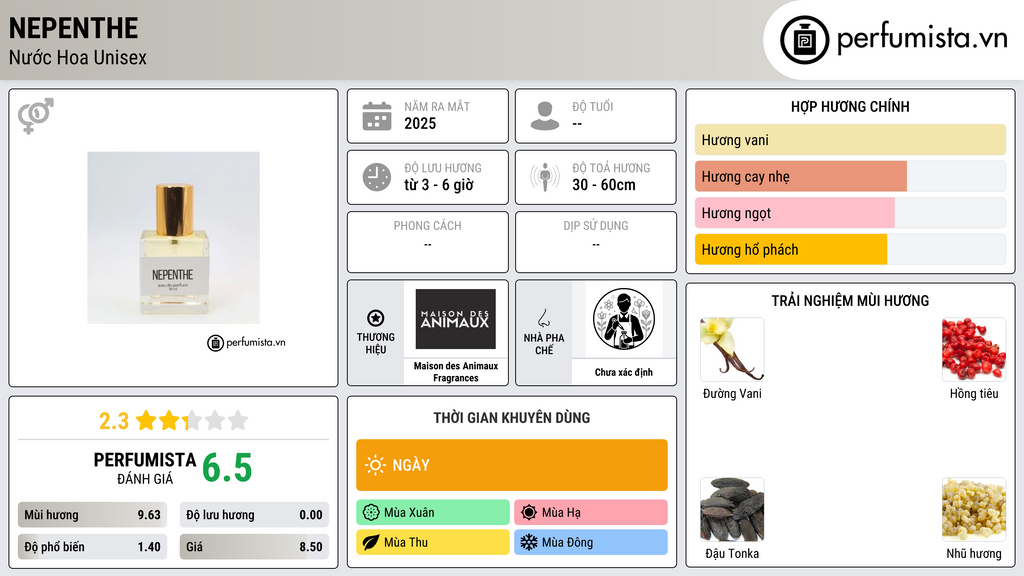Click the last grey rating star
The width and height of the screenshot is (1024, 576).
238,420
